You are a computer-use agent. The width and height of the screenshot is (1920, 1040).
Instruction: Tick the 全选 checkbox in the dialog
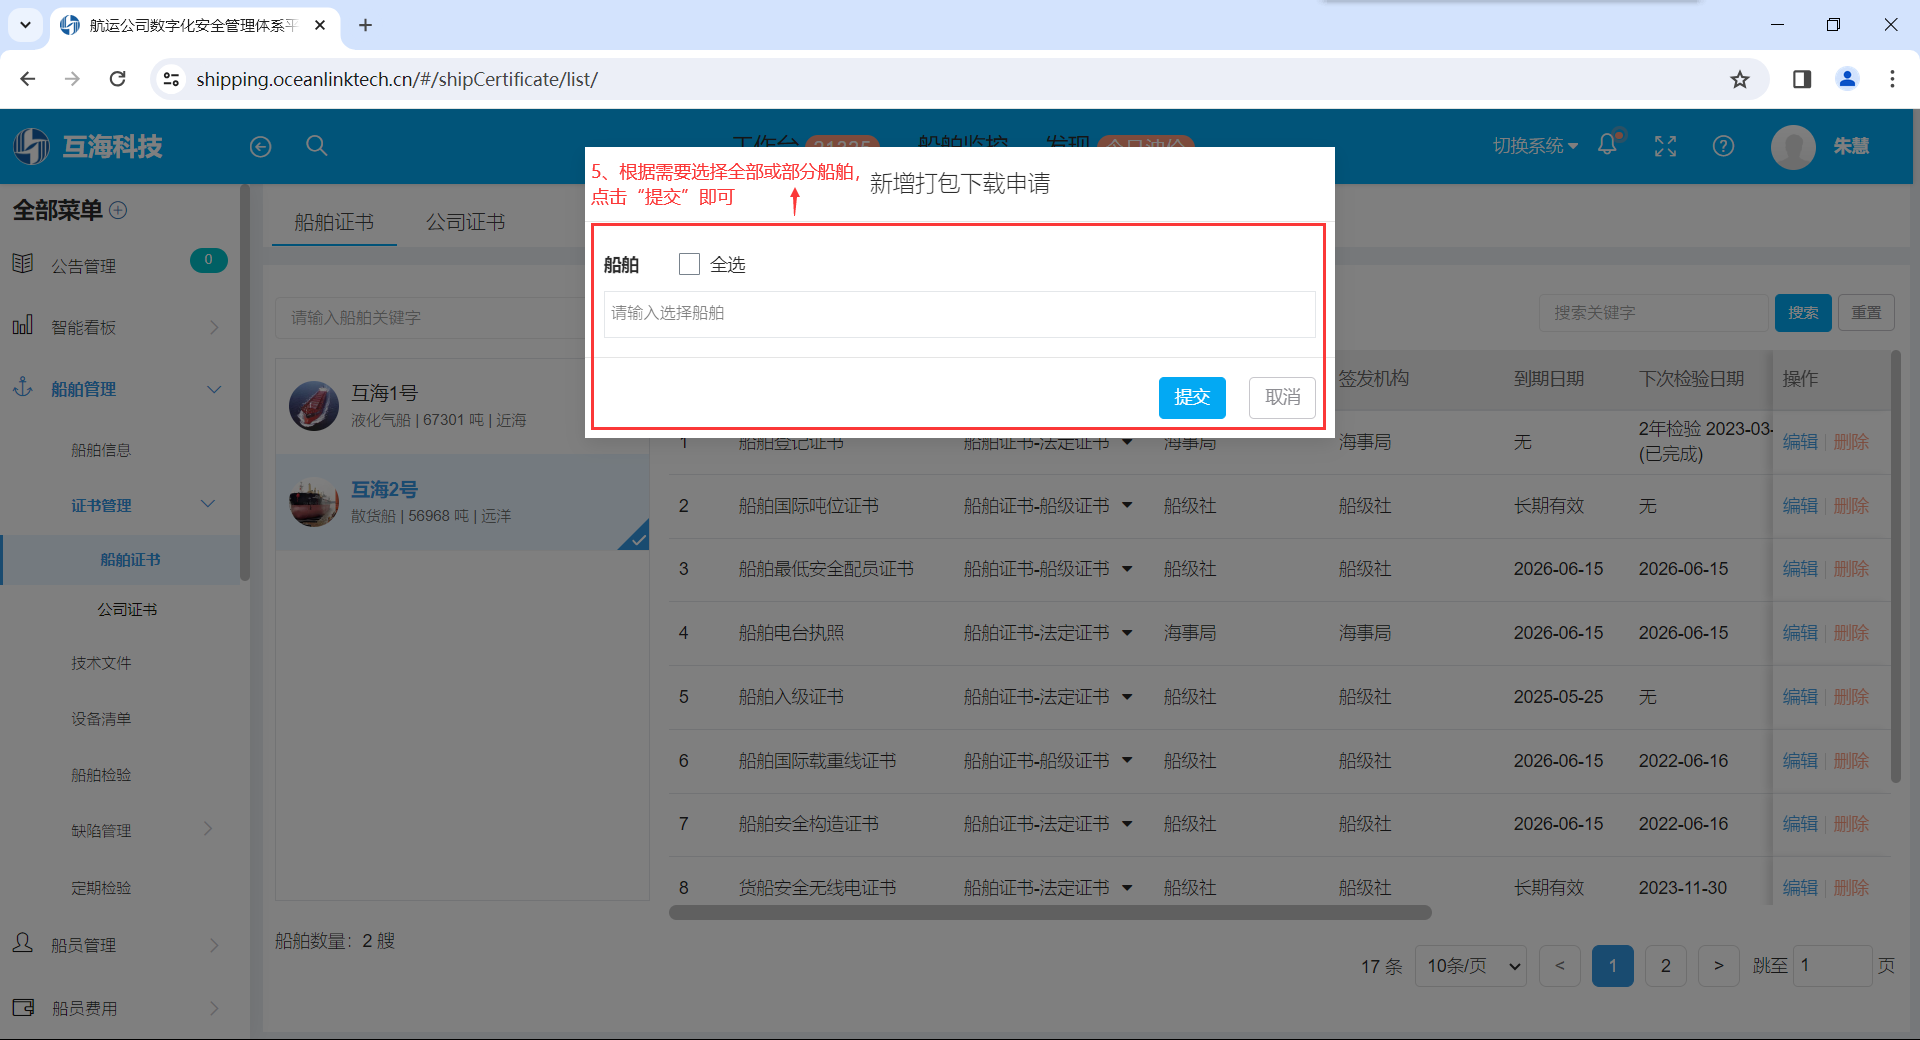pyautogui.click(x=689, y=264)
